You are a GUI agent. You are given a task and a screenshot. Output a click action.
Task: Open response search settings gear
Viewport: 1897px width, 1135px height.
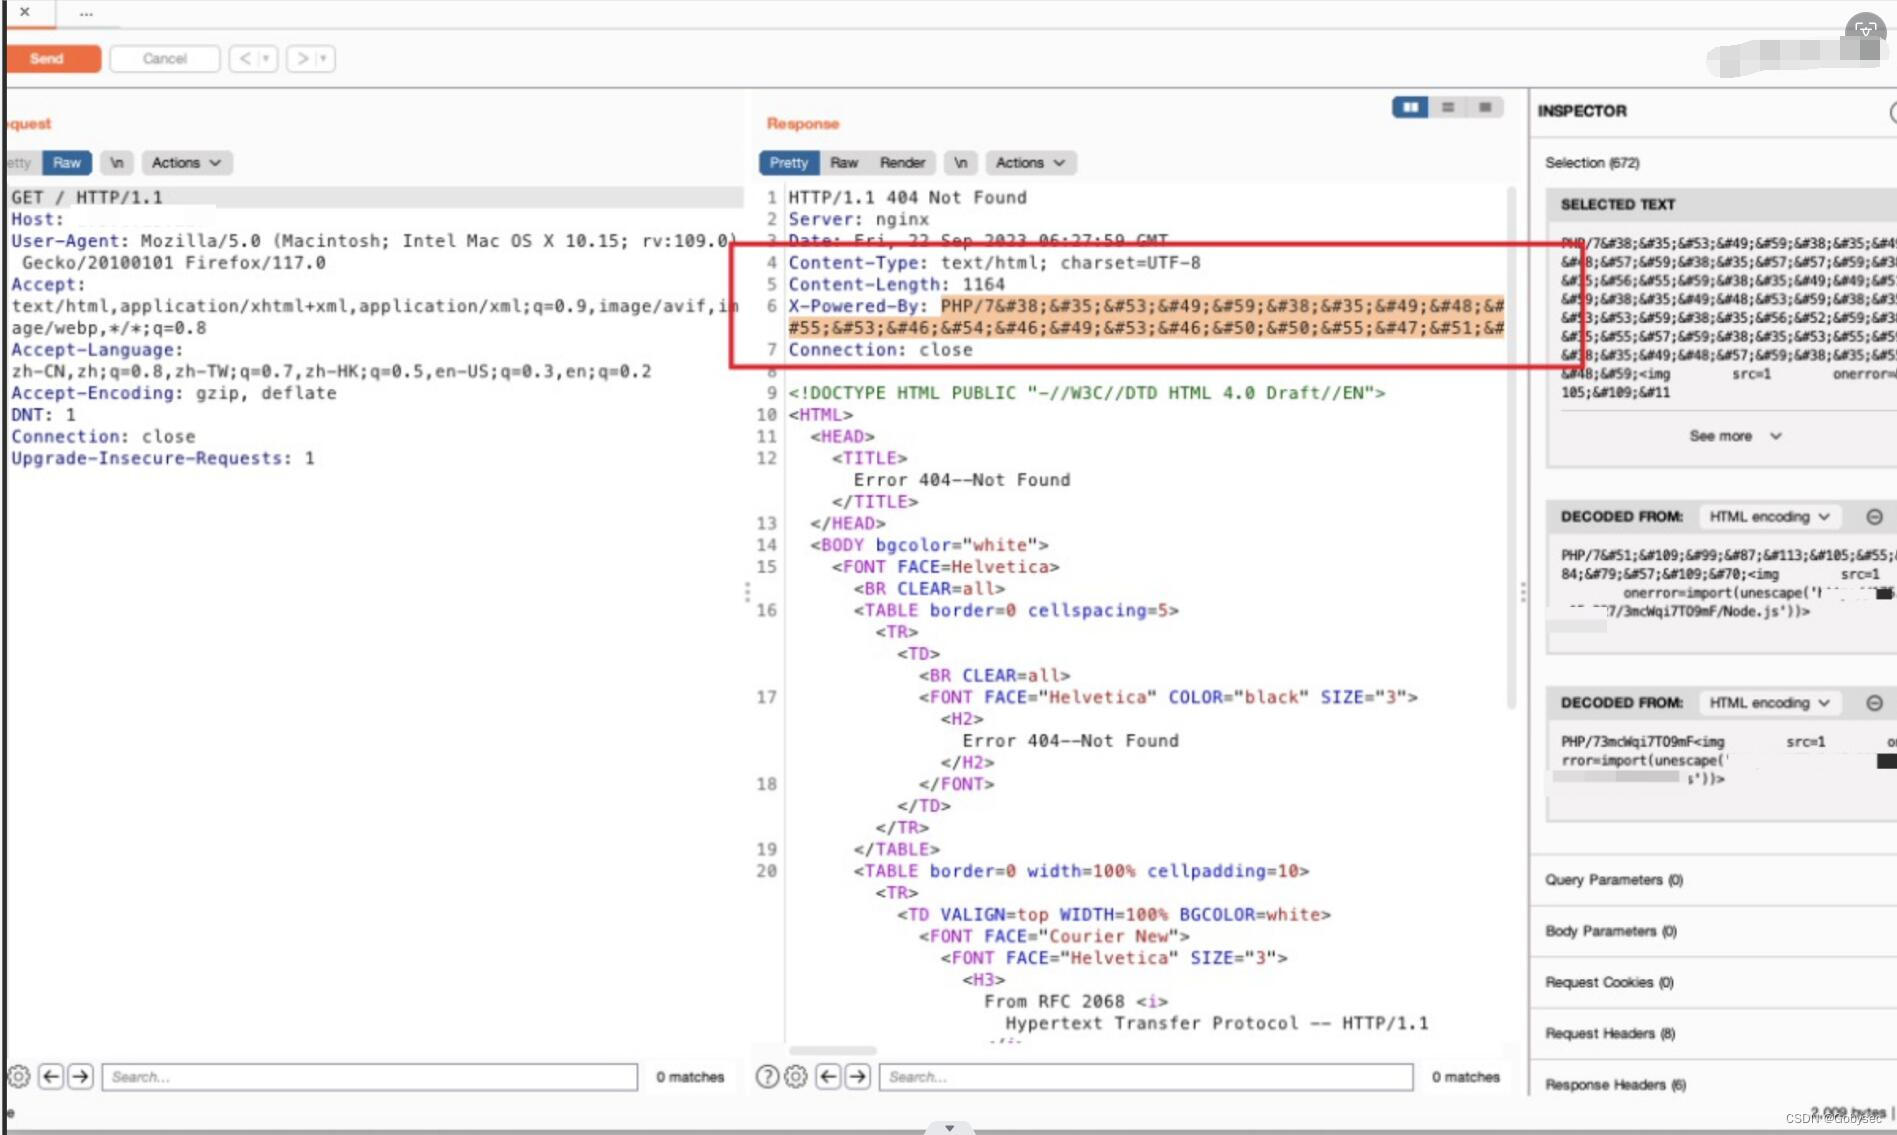pos(796,1077)
